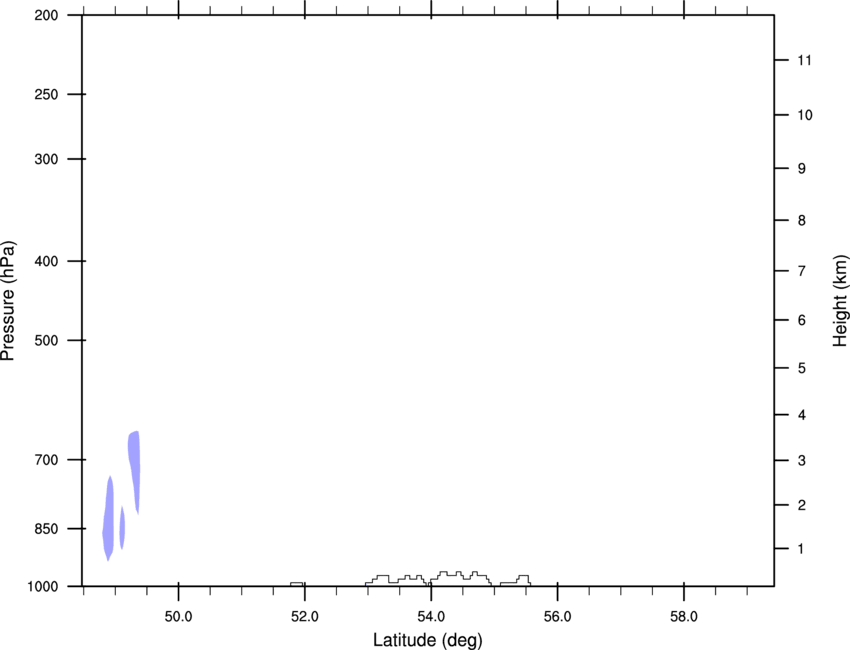The height and width of the screenshot is (650, 850).
Task: Click the 'Latitude (deg)' axis title
Action: (x=428, y=640)
